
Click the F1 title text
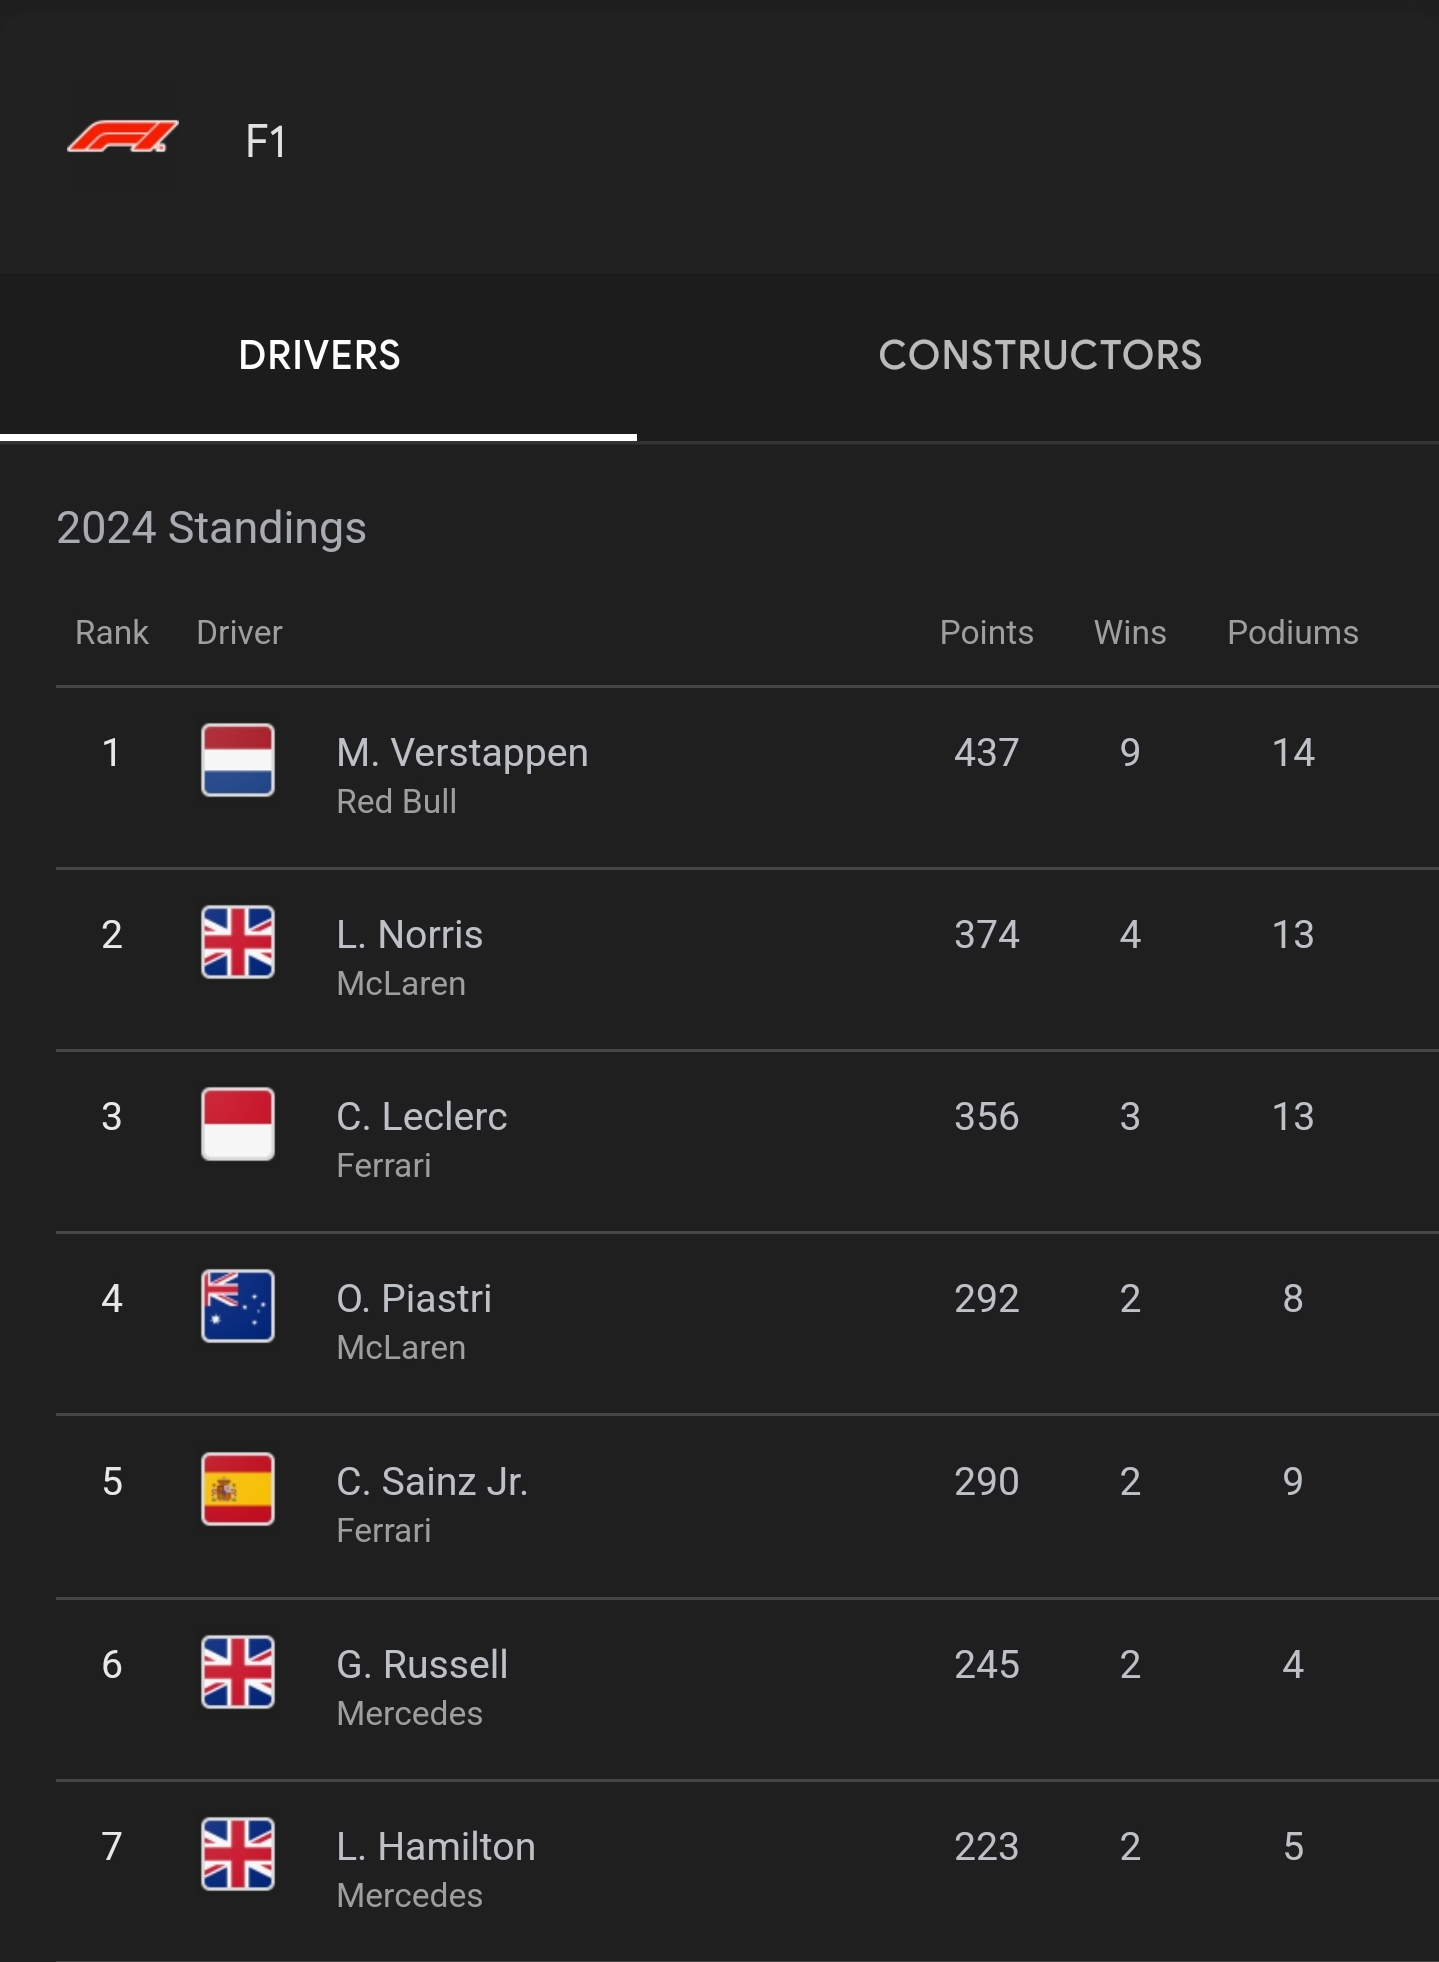click(266, 142)
